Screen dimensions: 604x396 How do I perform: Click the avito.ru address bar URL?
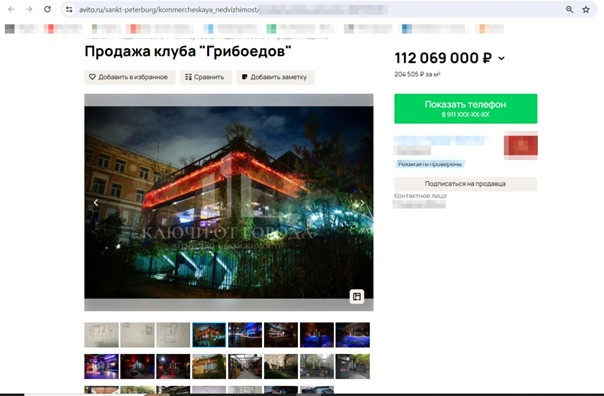point(169,10)
